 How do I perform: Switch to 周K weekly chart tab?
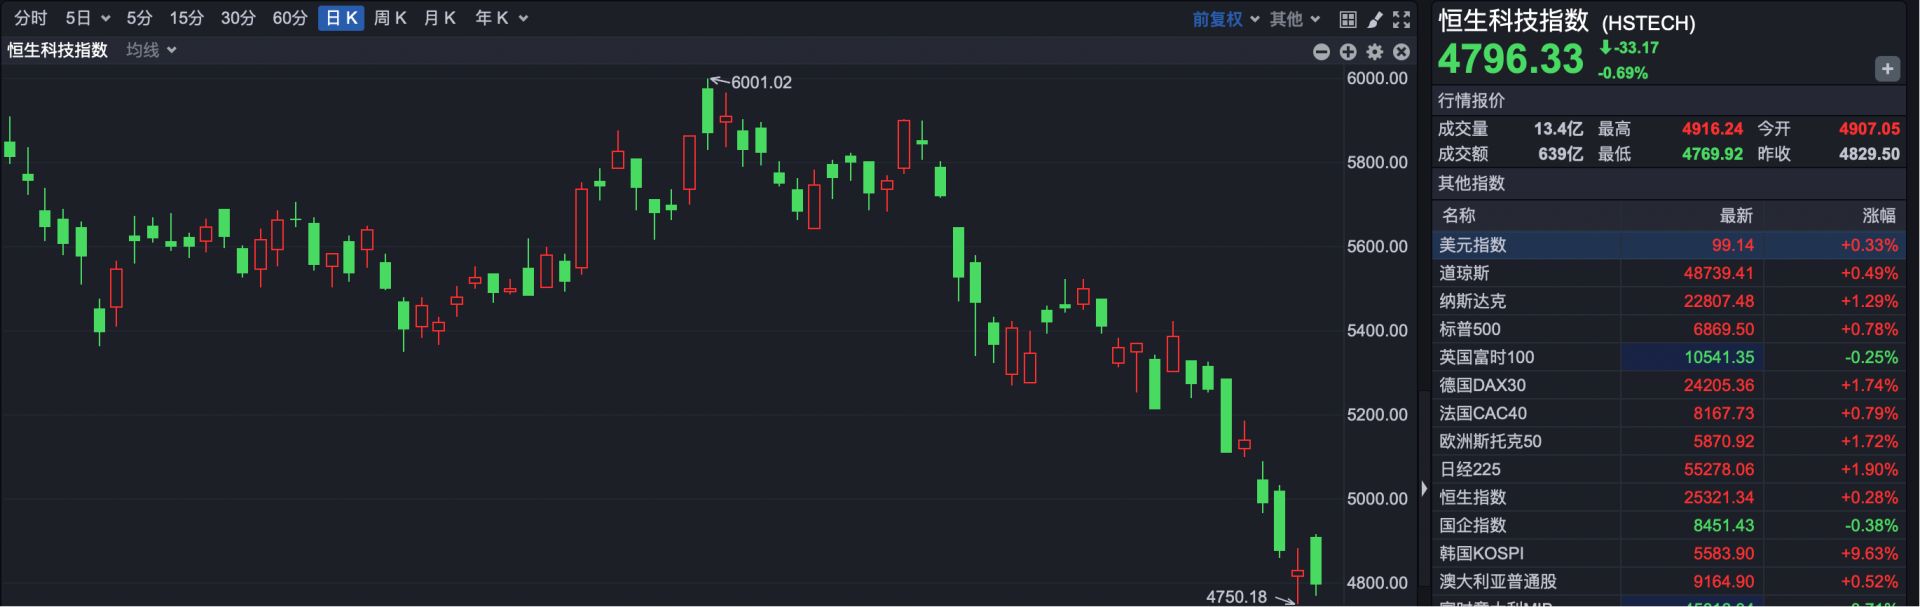pyautogui.click(x=390, y=18)
